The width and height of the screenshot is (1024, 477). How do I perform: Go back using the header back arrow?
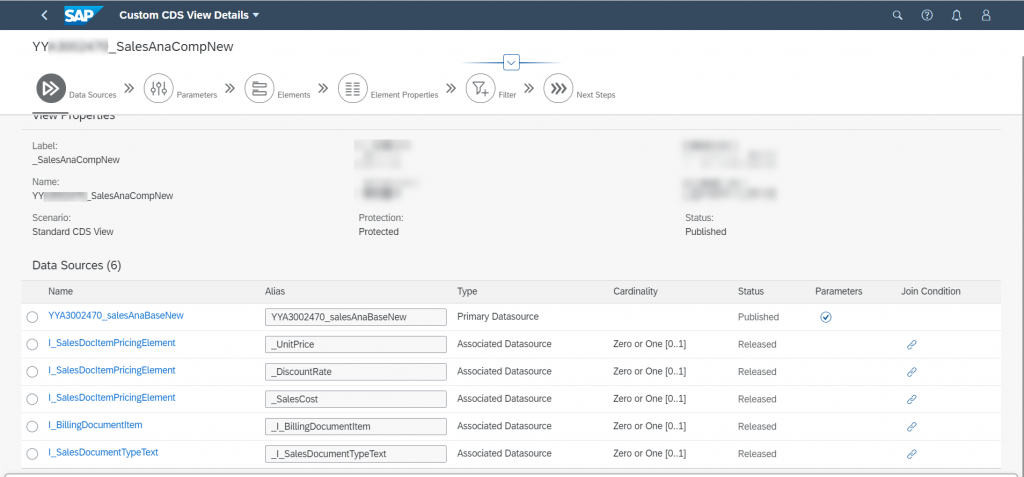click(44, 15)
